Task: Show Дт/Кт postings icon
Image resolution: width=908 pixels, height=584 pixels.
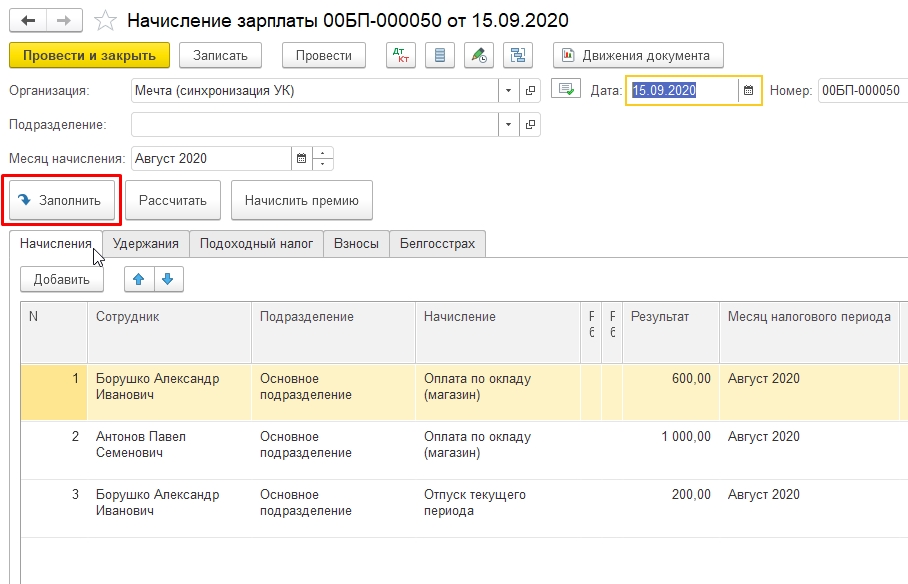Action: [x=401, y=55]
